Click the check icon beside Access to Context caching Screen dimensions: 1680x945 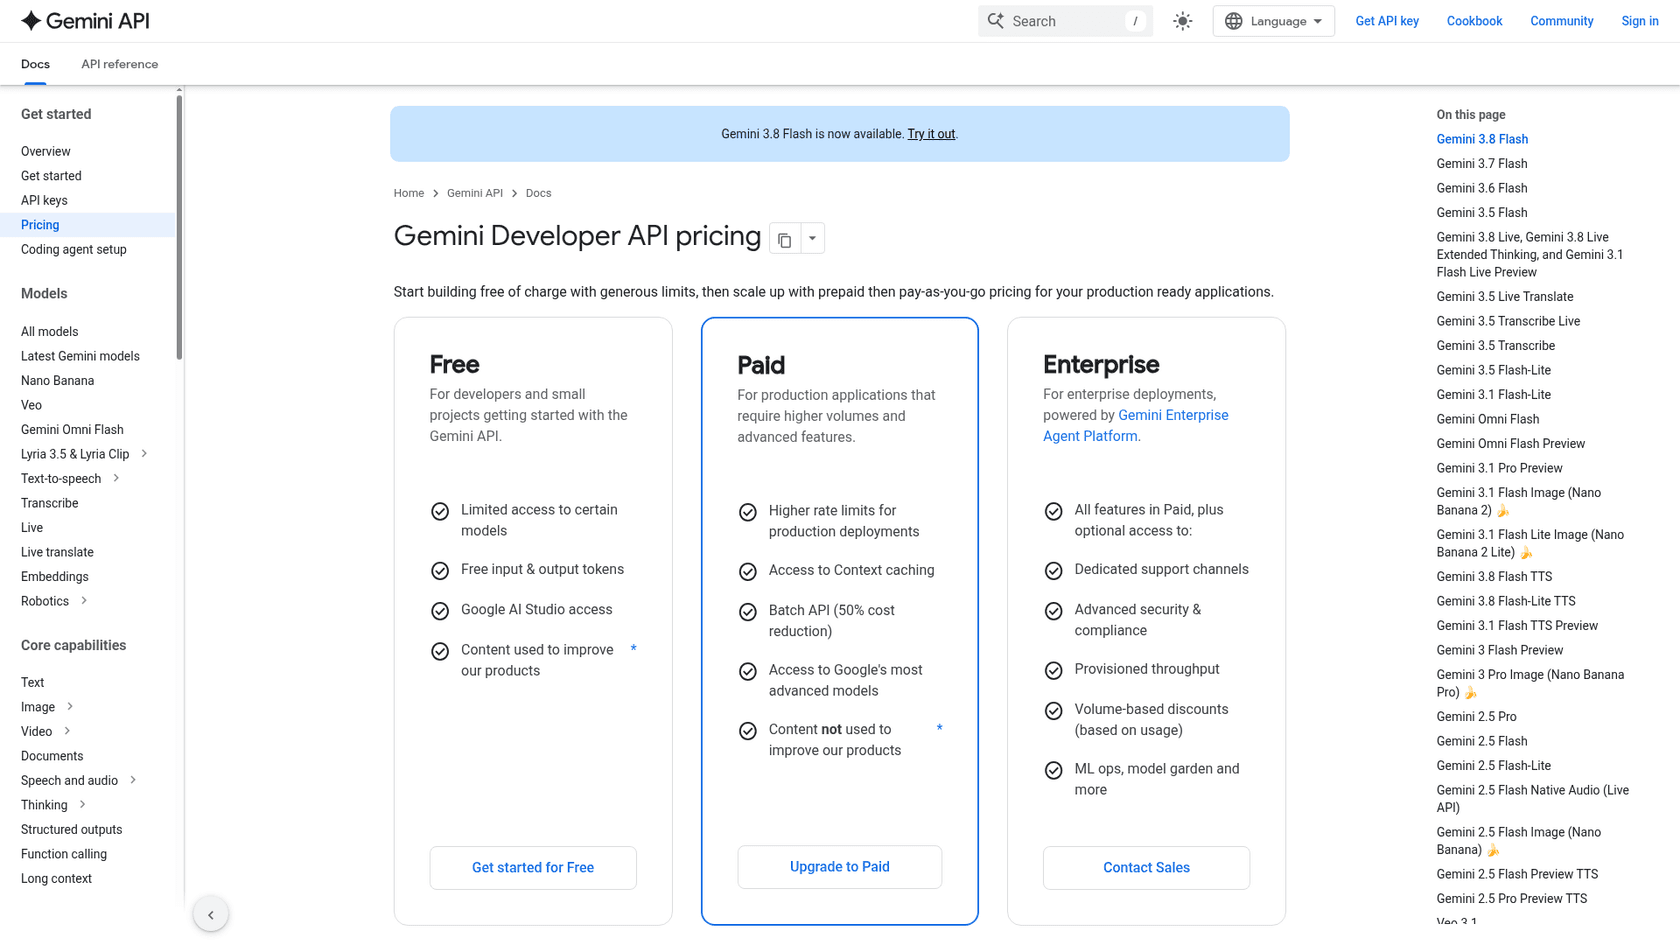(x=747, y=572)
